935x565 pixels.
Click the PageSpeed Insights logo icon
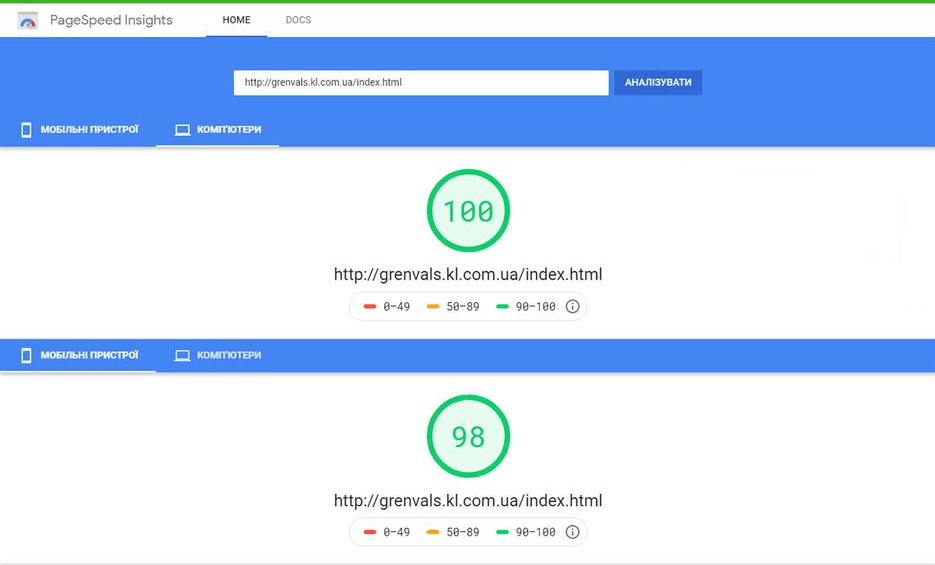pos(28,21)
